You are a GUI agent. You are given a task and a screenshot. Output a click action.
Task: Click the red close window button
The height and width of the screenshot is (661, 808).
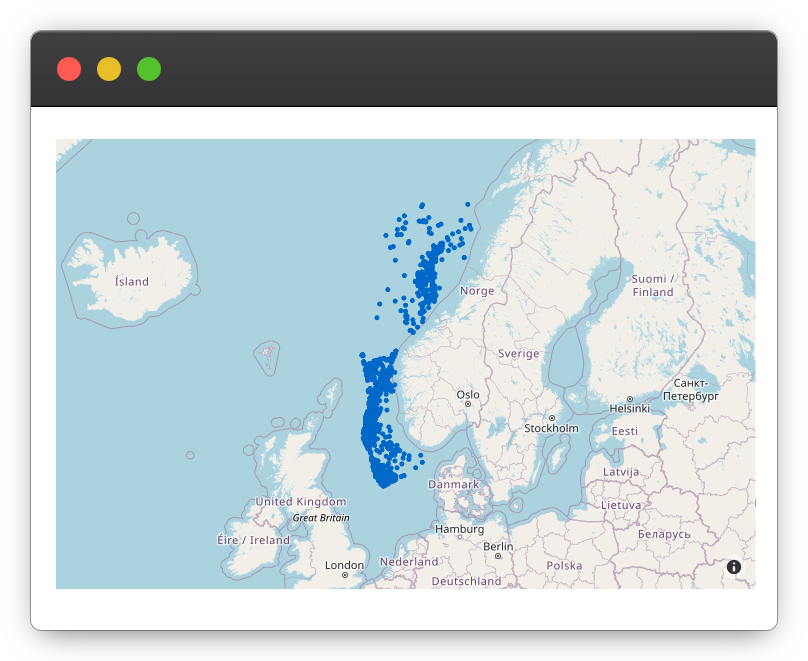coord(69,69)
